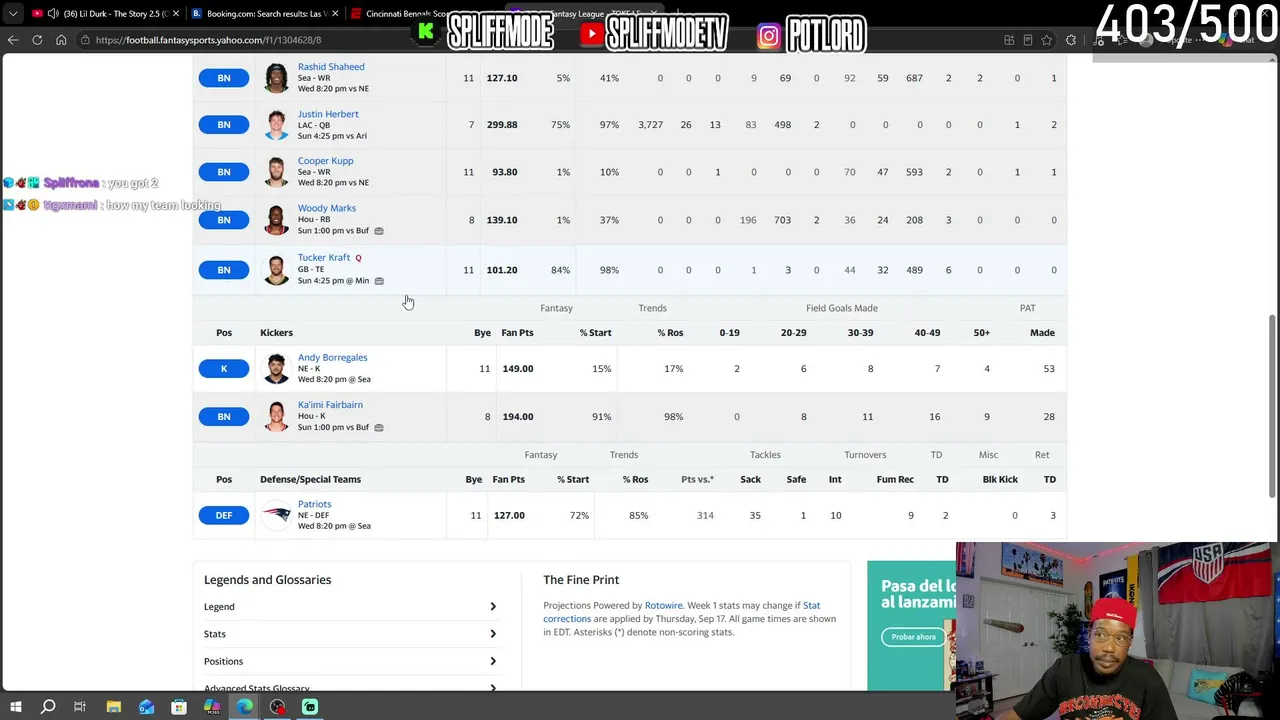Click the K slot button for Andy Borregales

[x=224, y=369]
